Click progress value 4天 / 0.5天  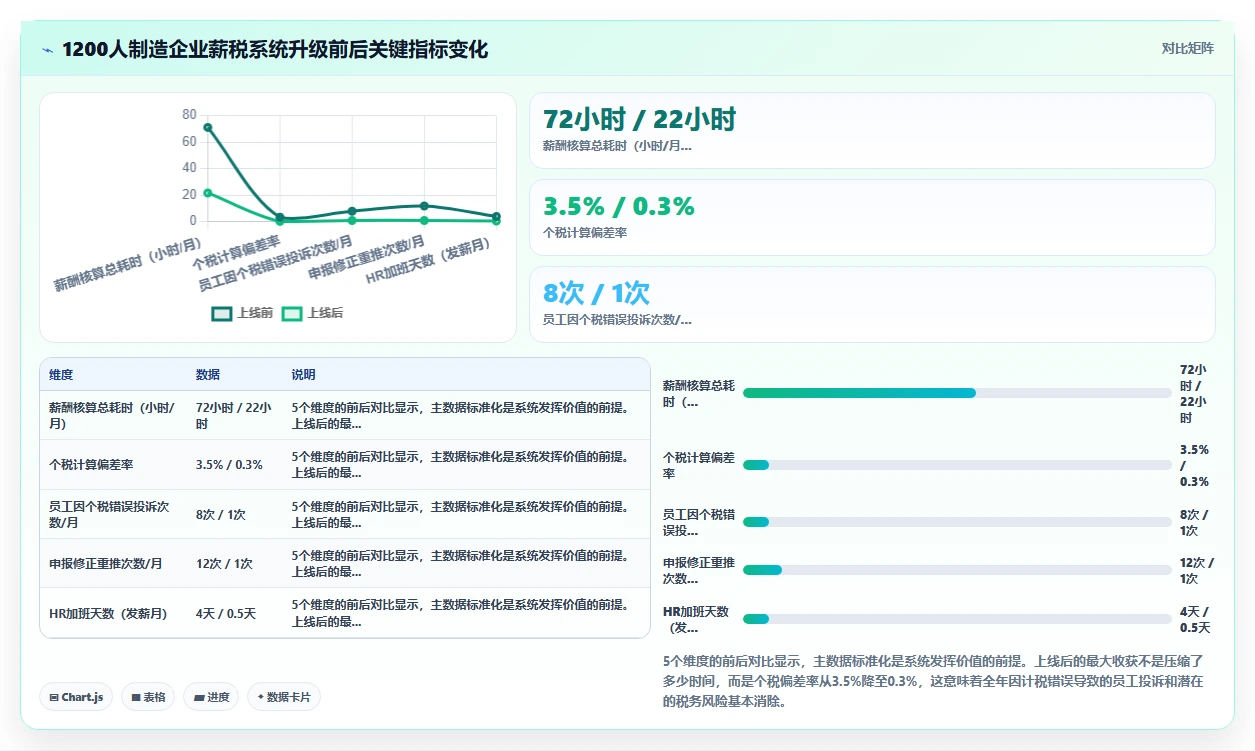click(x=1195, y=619)
